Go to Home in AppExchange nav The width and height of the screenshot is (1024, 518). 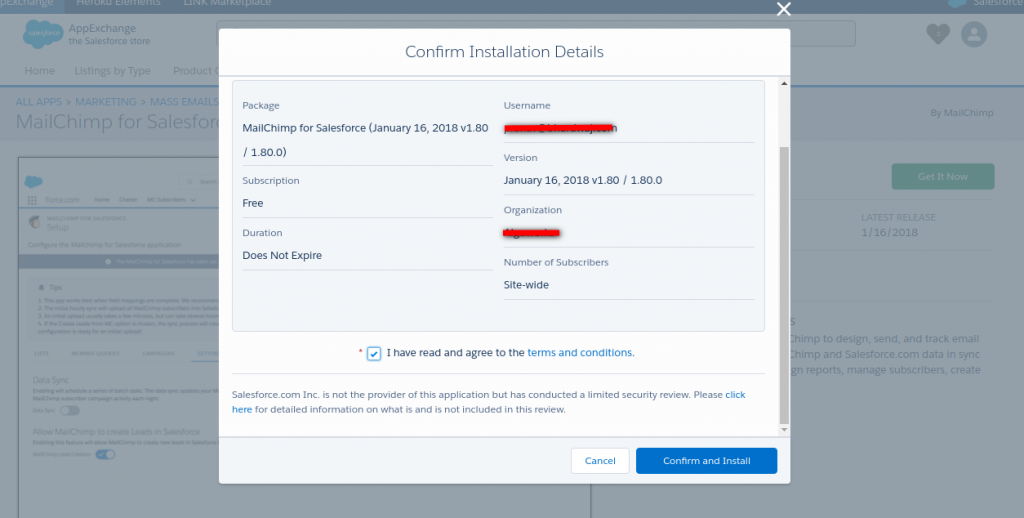[39, 71]
